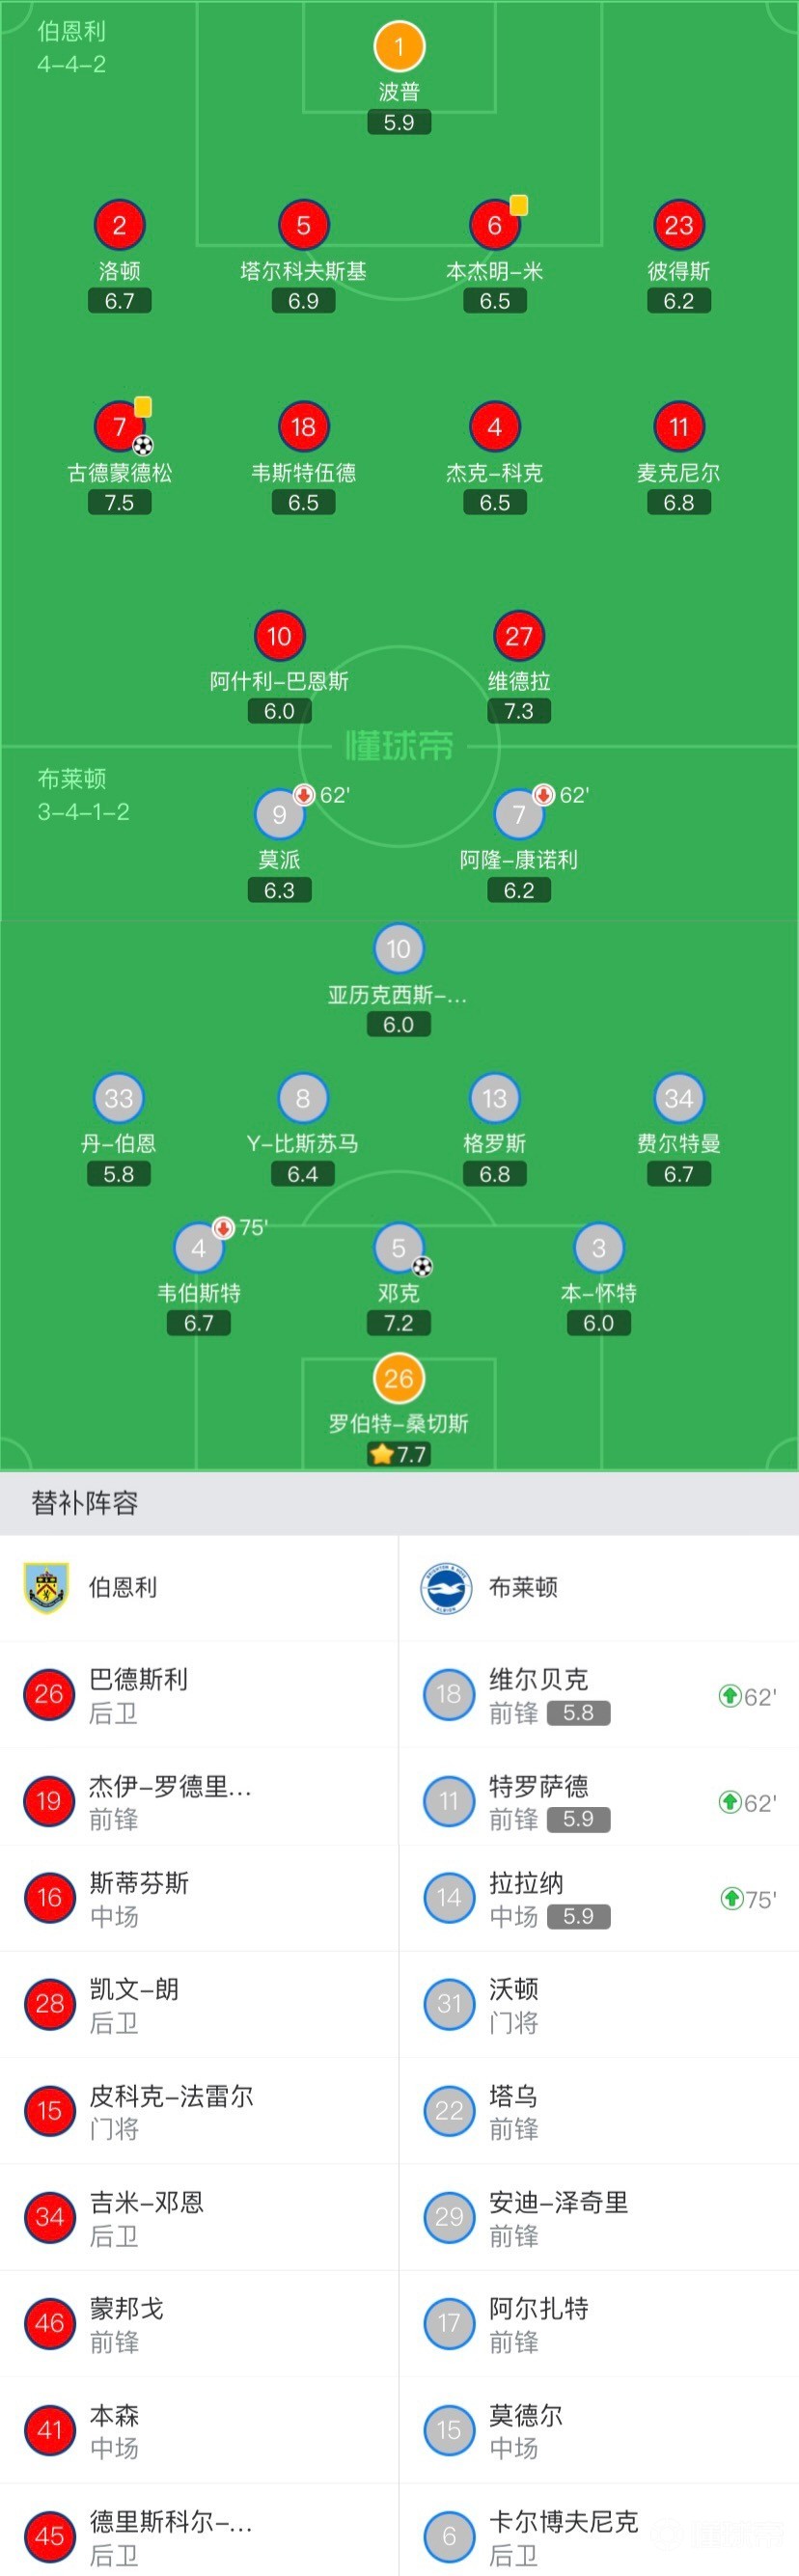Image resolution: width=799 pixels, height=2576 pixels.
Task: Tap 莫派 substitution arrow at 62'
Action: [x=304, y=795]
